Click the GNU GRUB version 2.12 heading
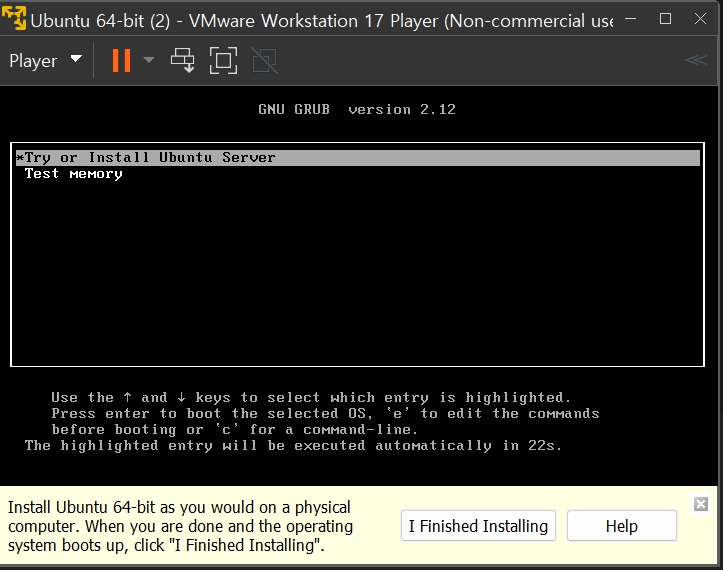723x570 pixels. coord(357,109)
